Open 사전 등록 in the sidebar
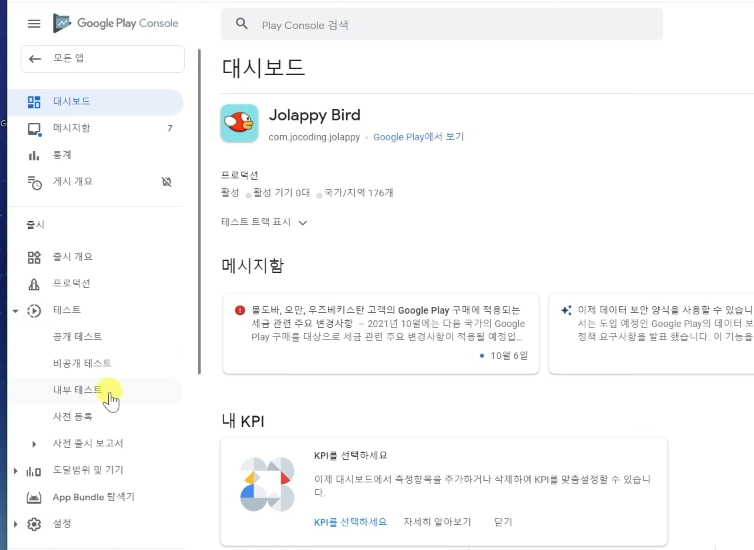Image resolution: width=754 pixels, height=550 pixels. coord(73,416)
